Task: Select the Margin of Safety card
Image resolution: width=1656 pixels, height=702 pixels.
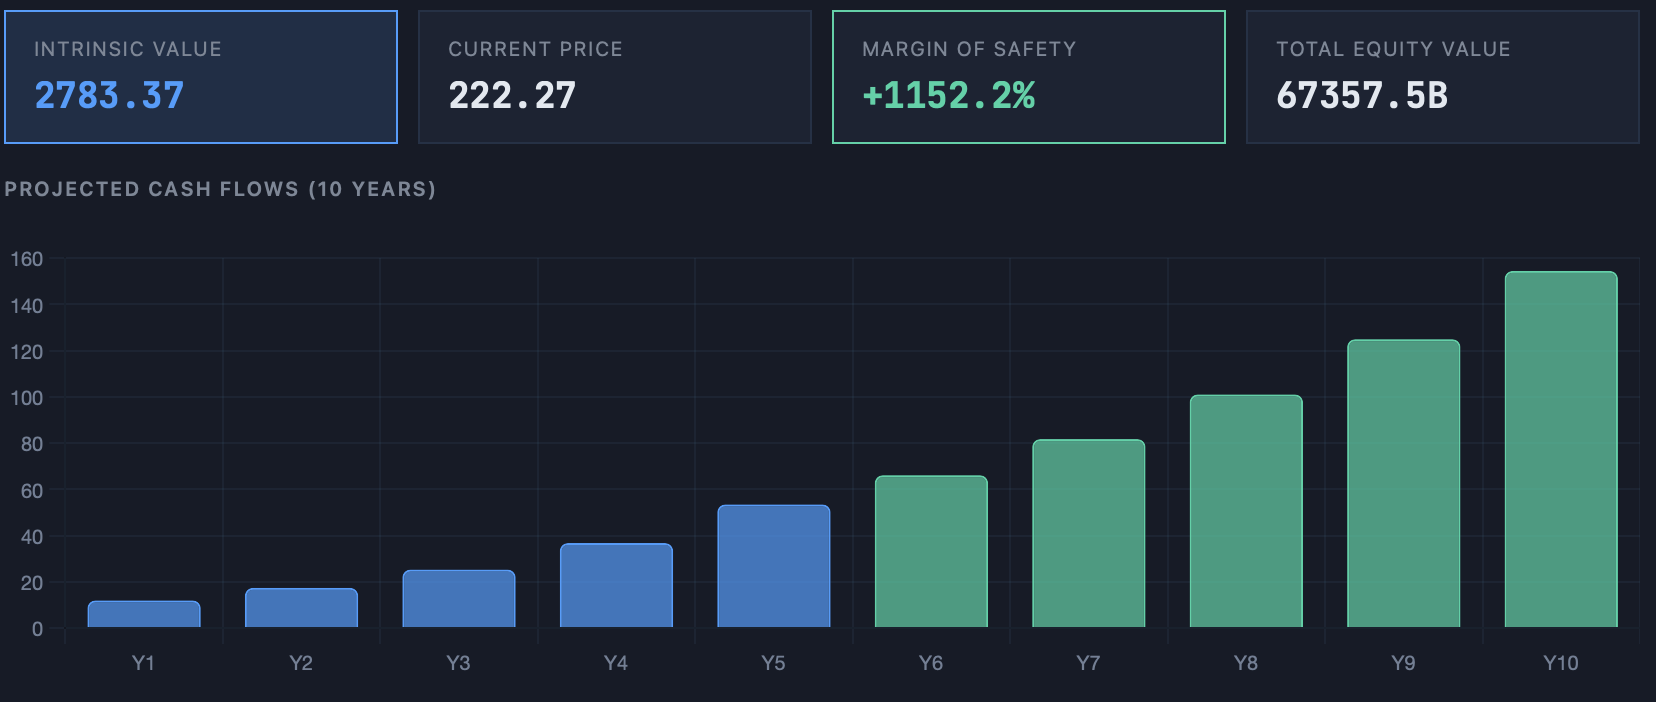Action: pyautogui.click(x=1029, y=77)
